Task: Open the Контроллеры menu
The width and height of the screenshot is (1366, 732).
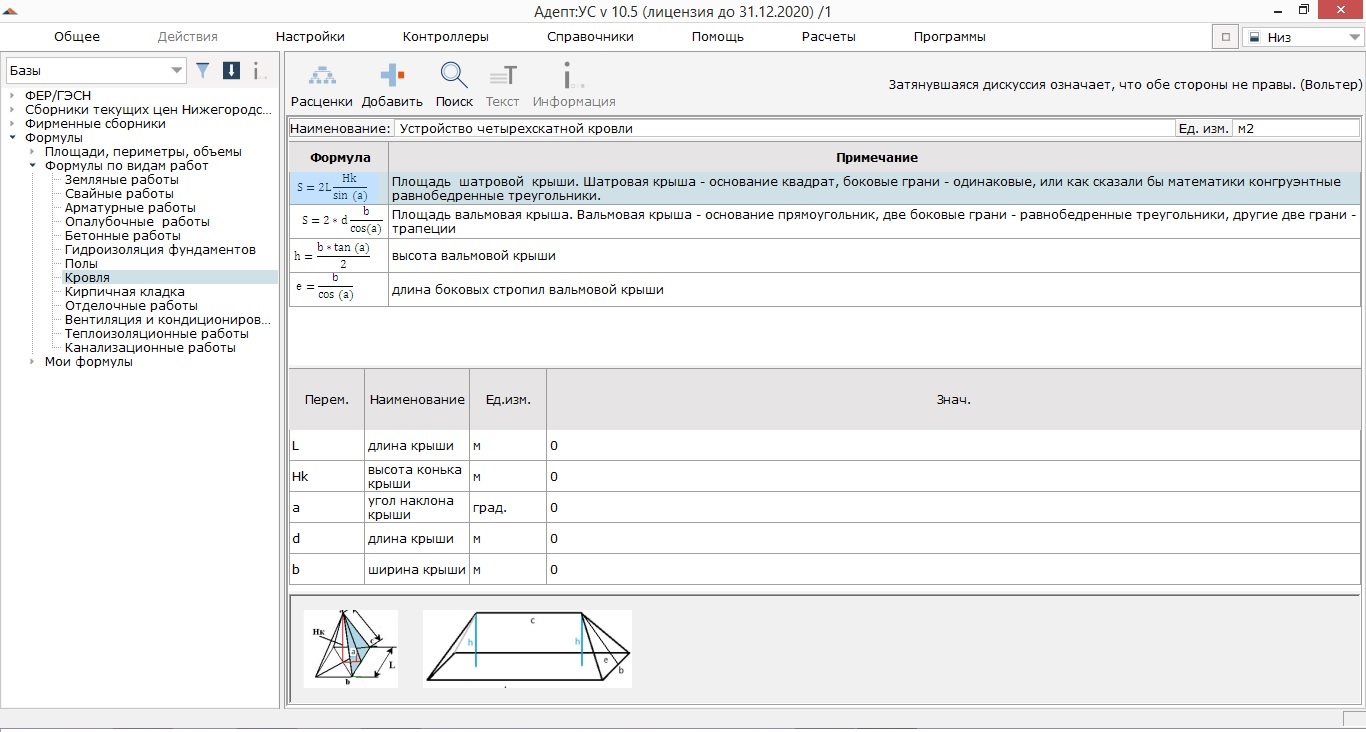Action: (446, 37)
